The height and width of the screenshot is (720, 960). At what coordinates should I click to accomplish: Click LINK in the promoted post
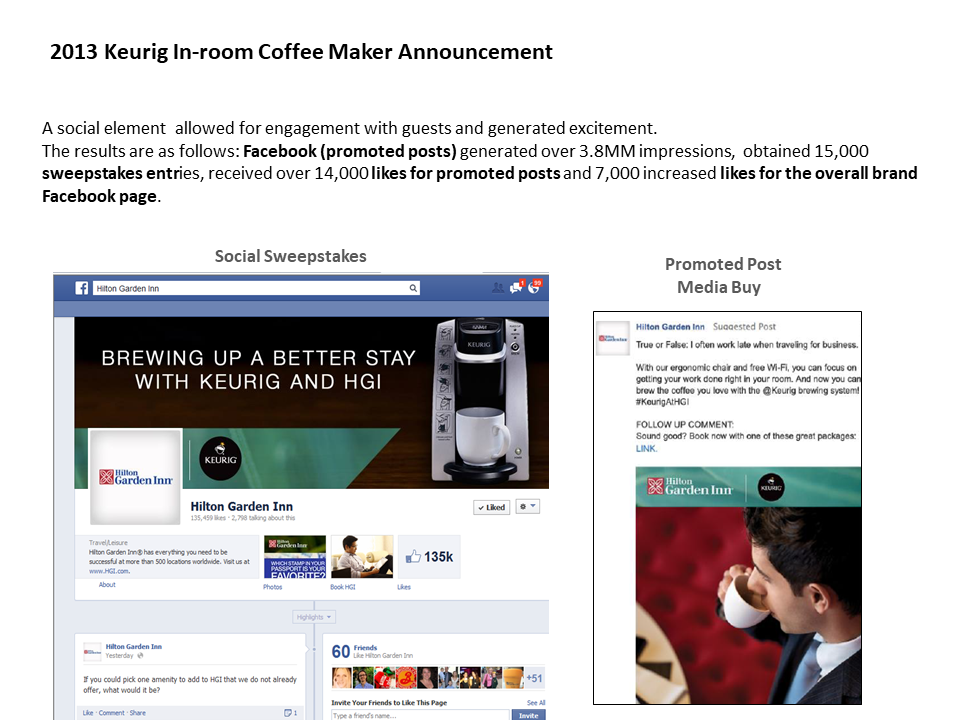click(x=646, y=449)
